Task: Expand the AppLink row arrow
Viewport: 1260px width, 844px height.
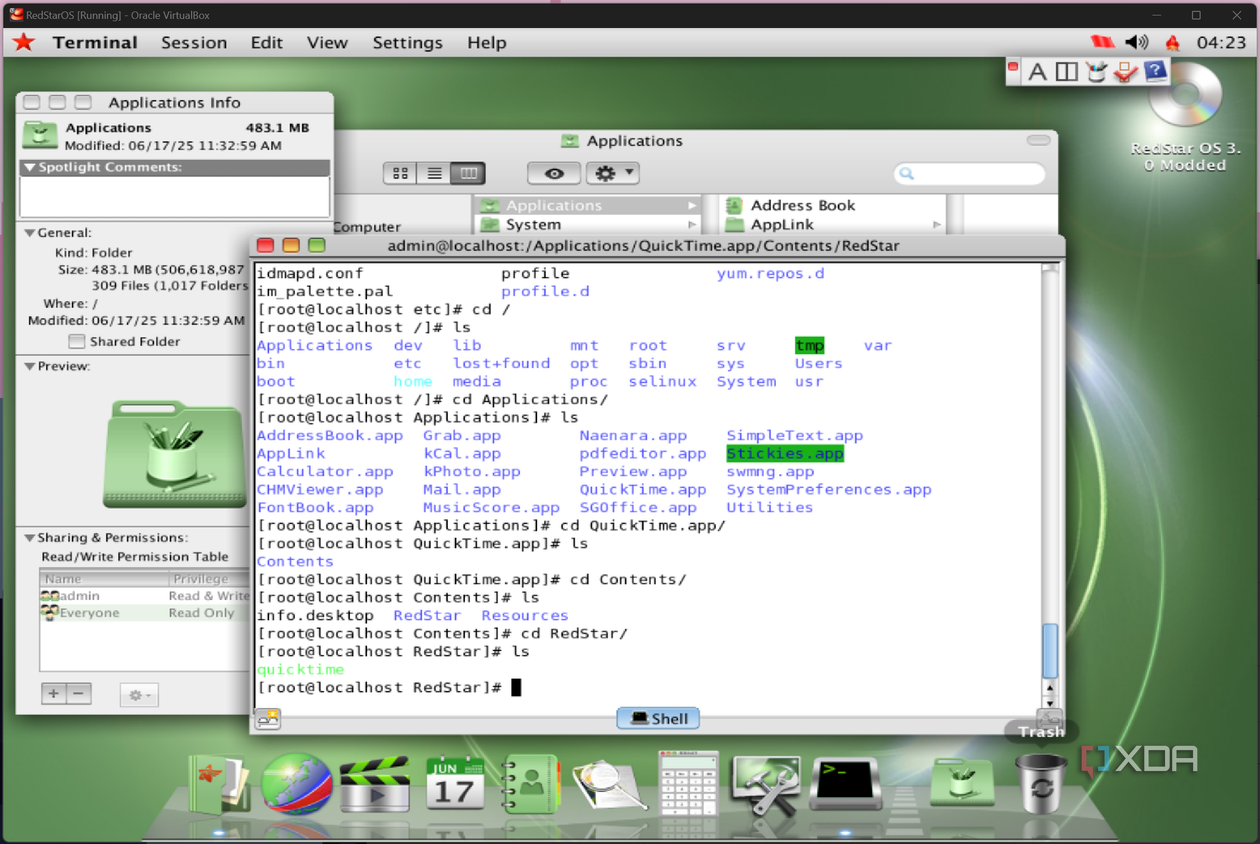Action: pyautogui.click(x=937, y=225)
